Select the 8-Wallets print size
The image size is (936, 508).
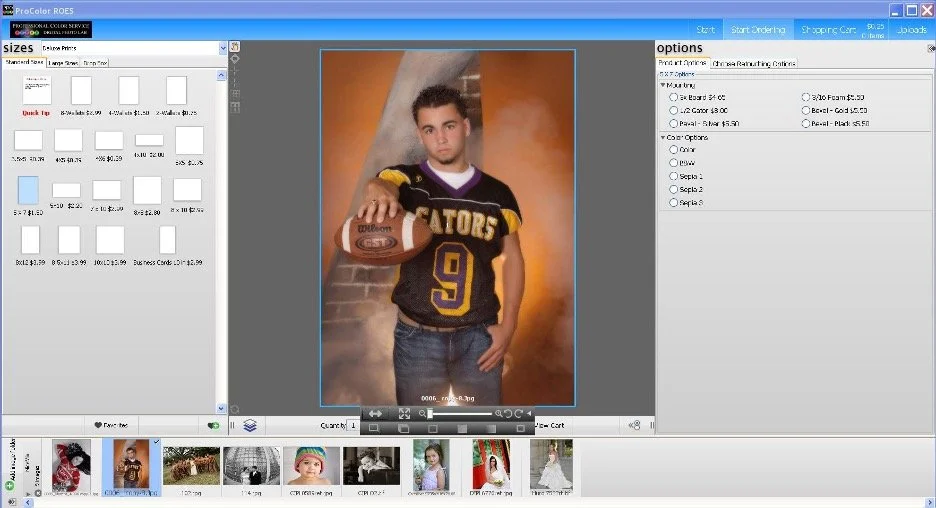81,90
